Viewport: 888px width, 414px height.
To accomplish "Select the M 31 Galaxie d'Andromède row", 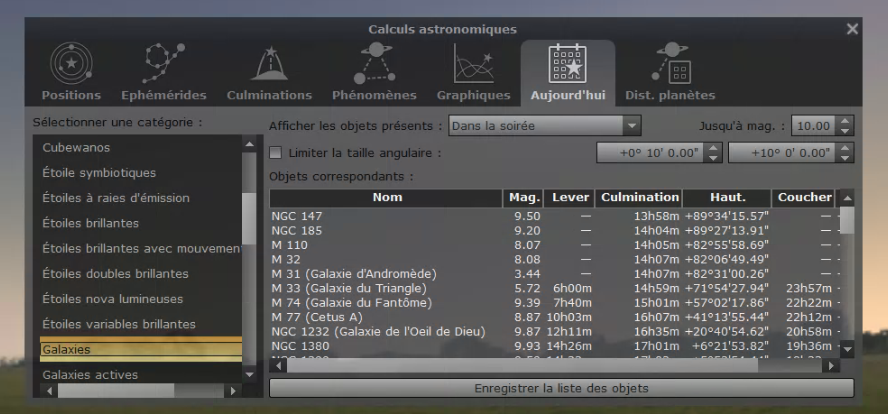I will click(x=552, y=274).
